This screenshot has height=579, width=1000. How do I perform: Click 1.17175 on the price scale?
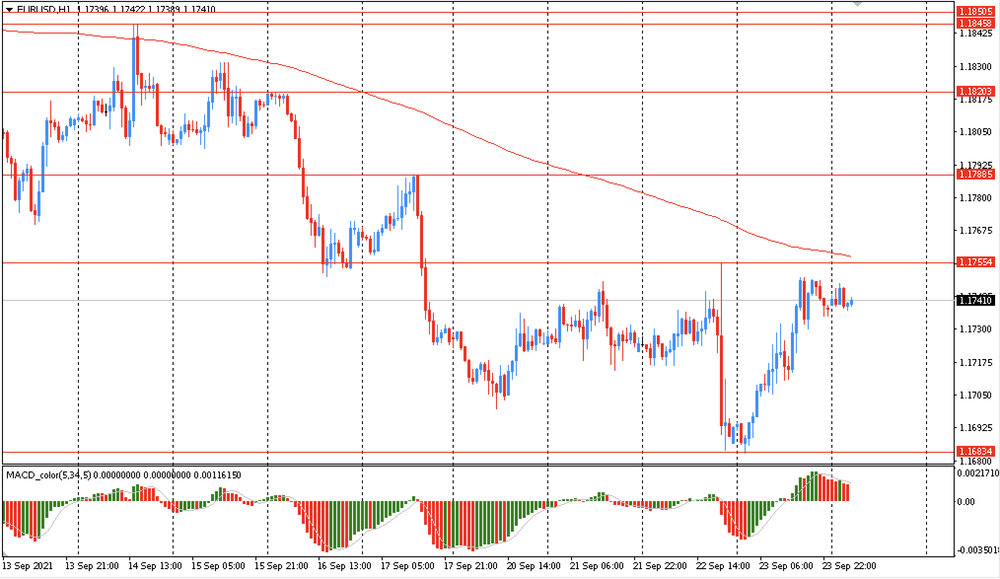click(976, 362)
